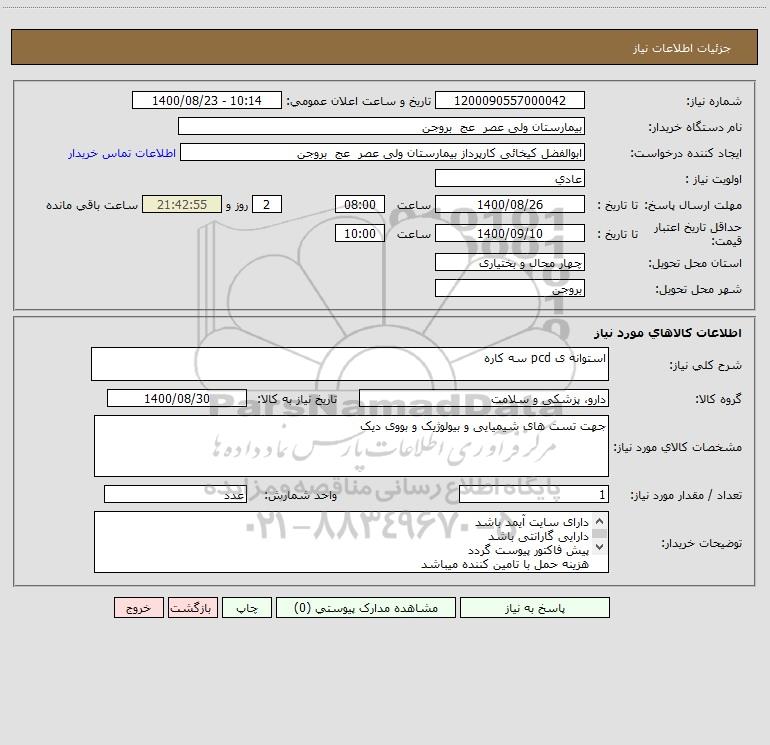Click the بازگشت back button
Image resolution: width=770 pixels, height=745 pixels.
(192, 608)
